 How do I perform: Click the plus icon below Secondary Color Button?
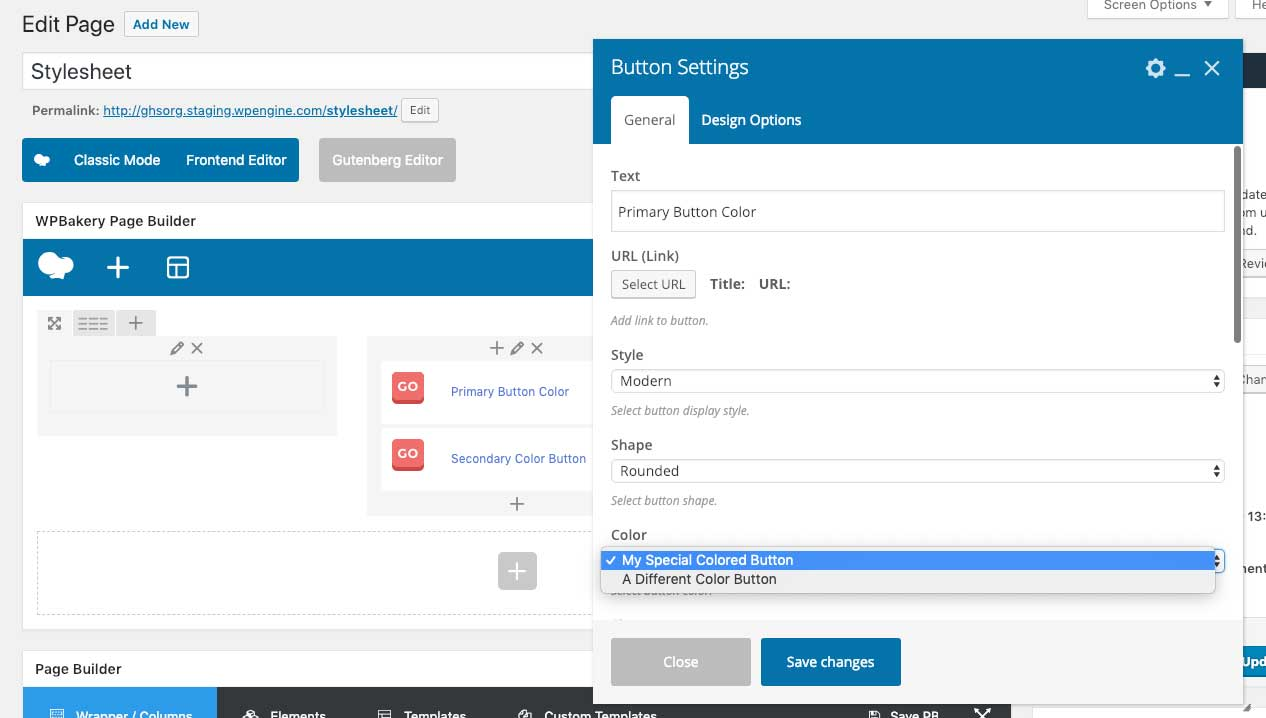(517, 504)
